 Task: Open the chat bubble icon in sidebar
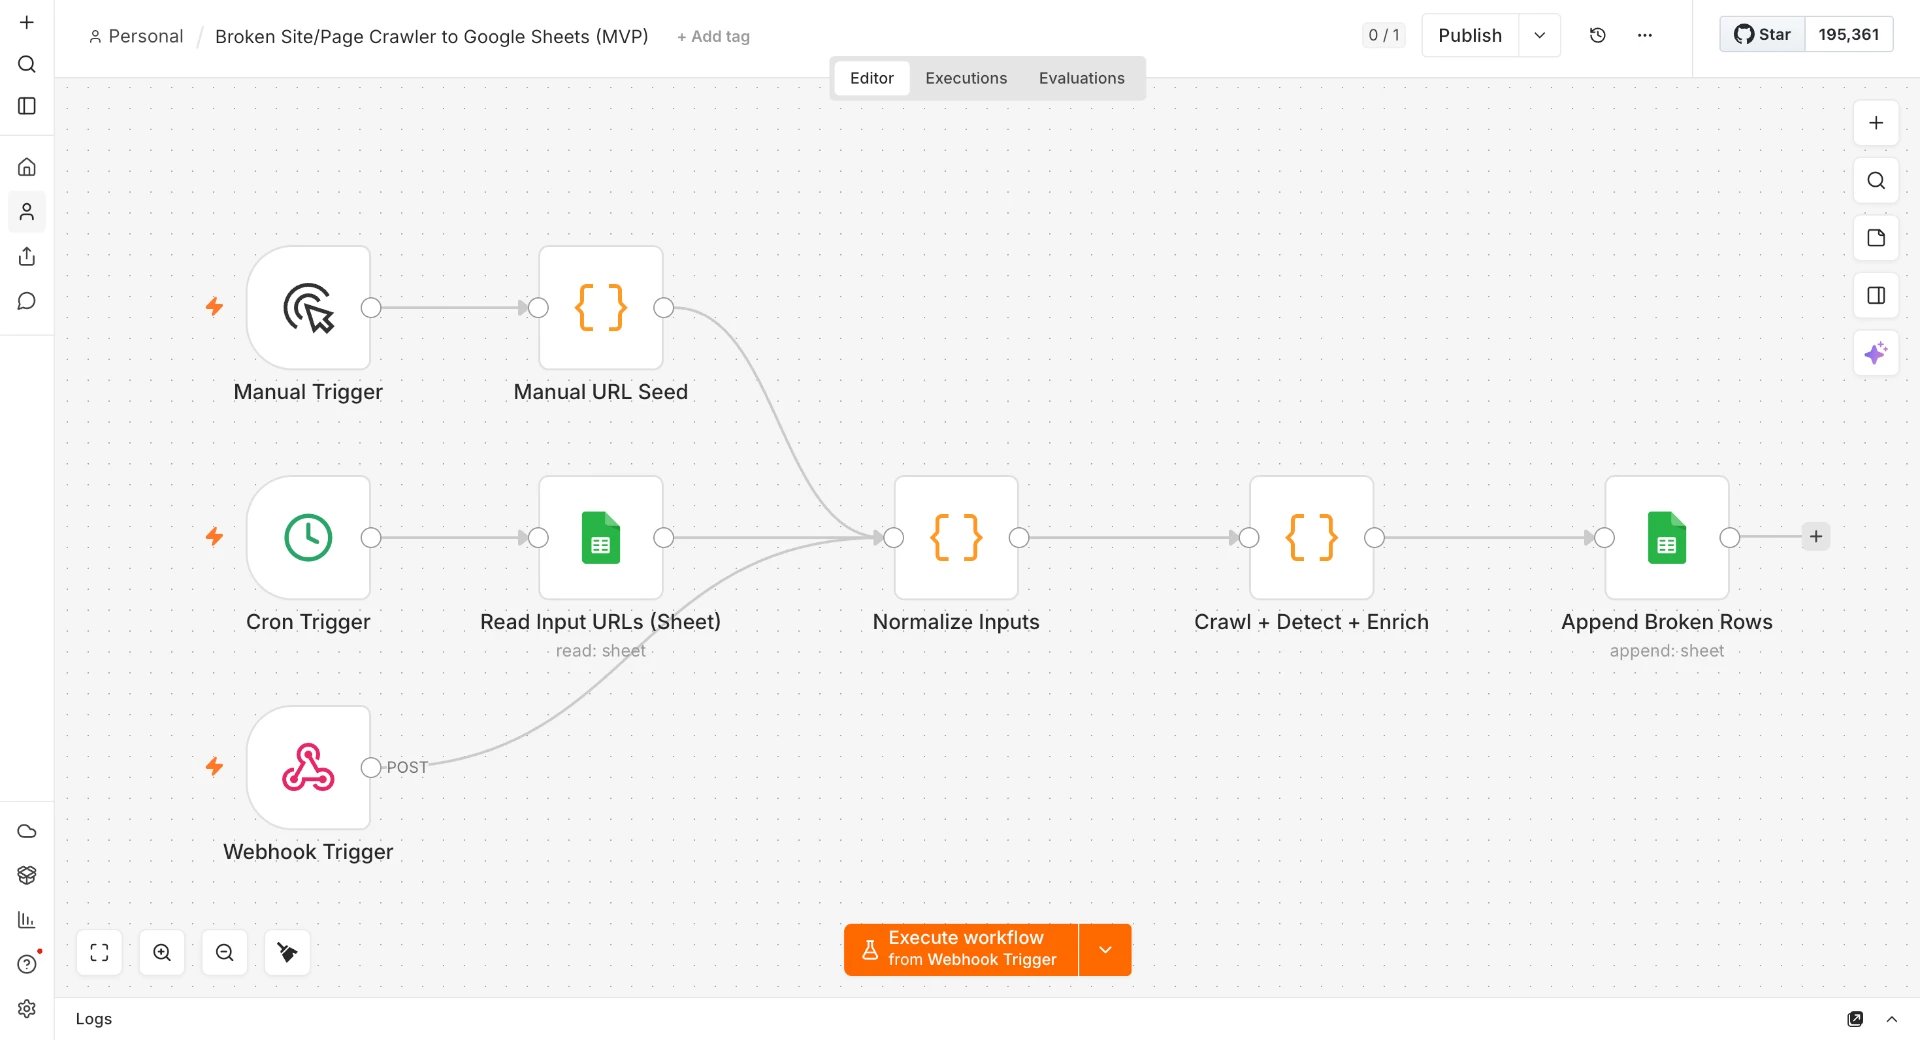(27, 301)
